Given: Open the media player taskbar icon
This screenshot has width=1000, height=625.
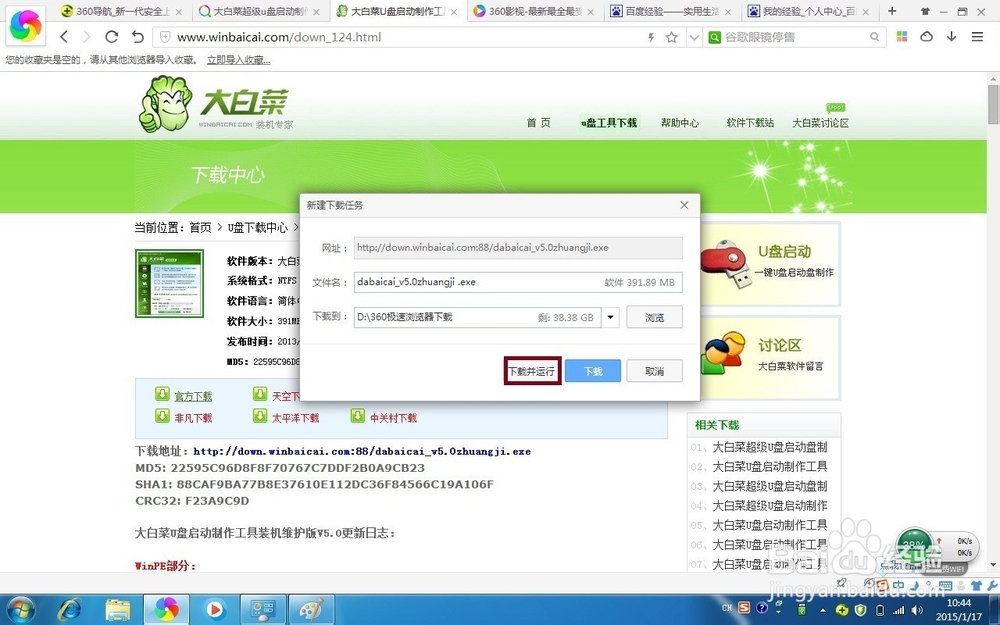Looking at the screenshot, I should click(x=214, y=610).
